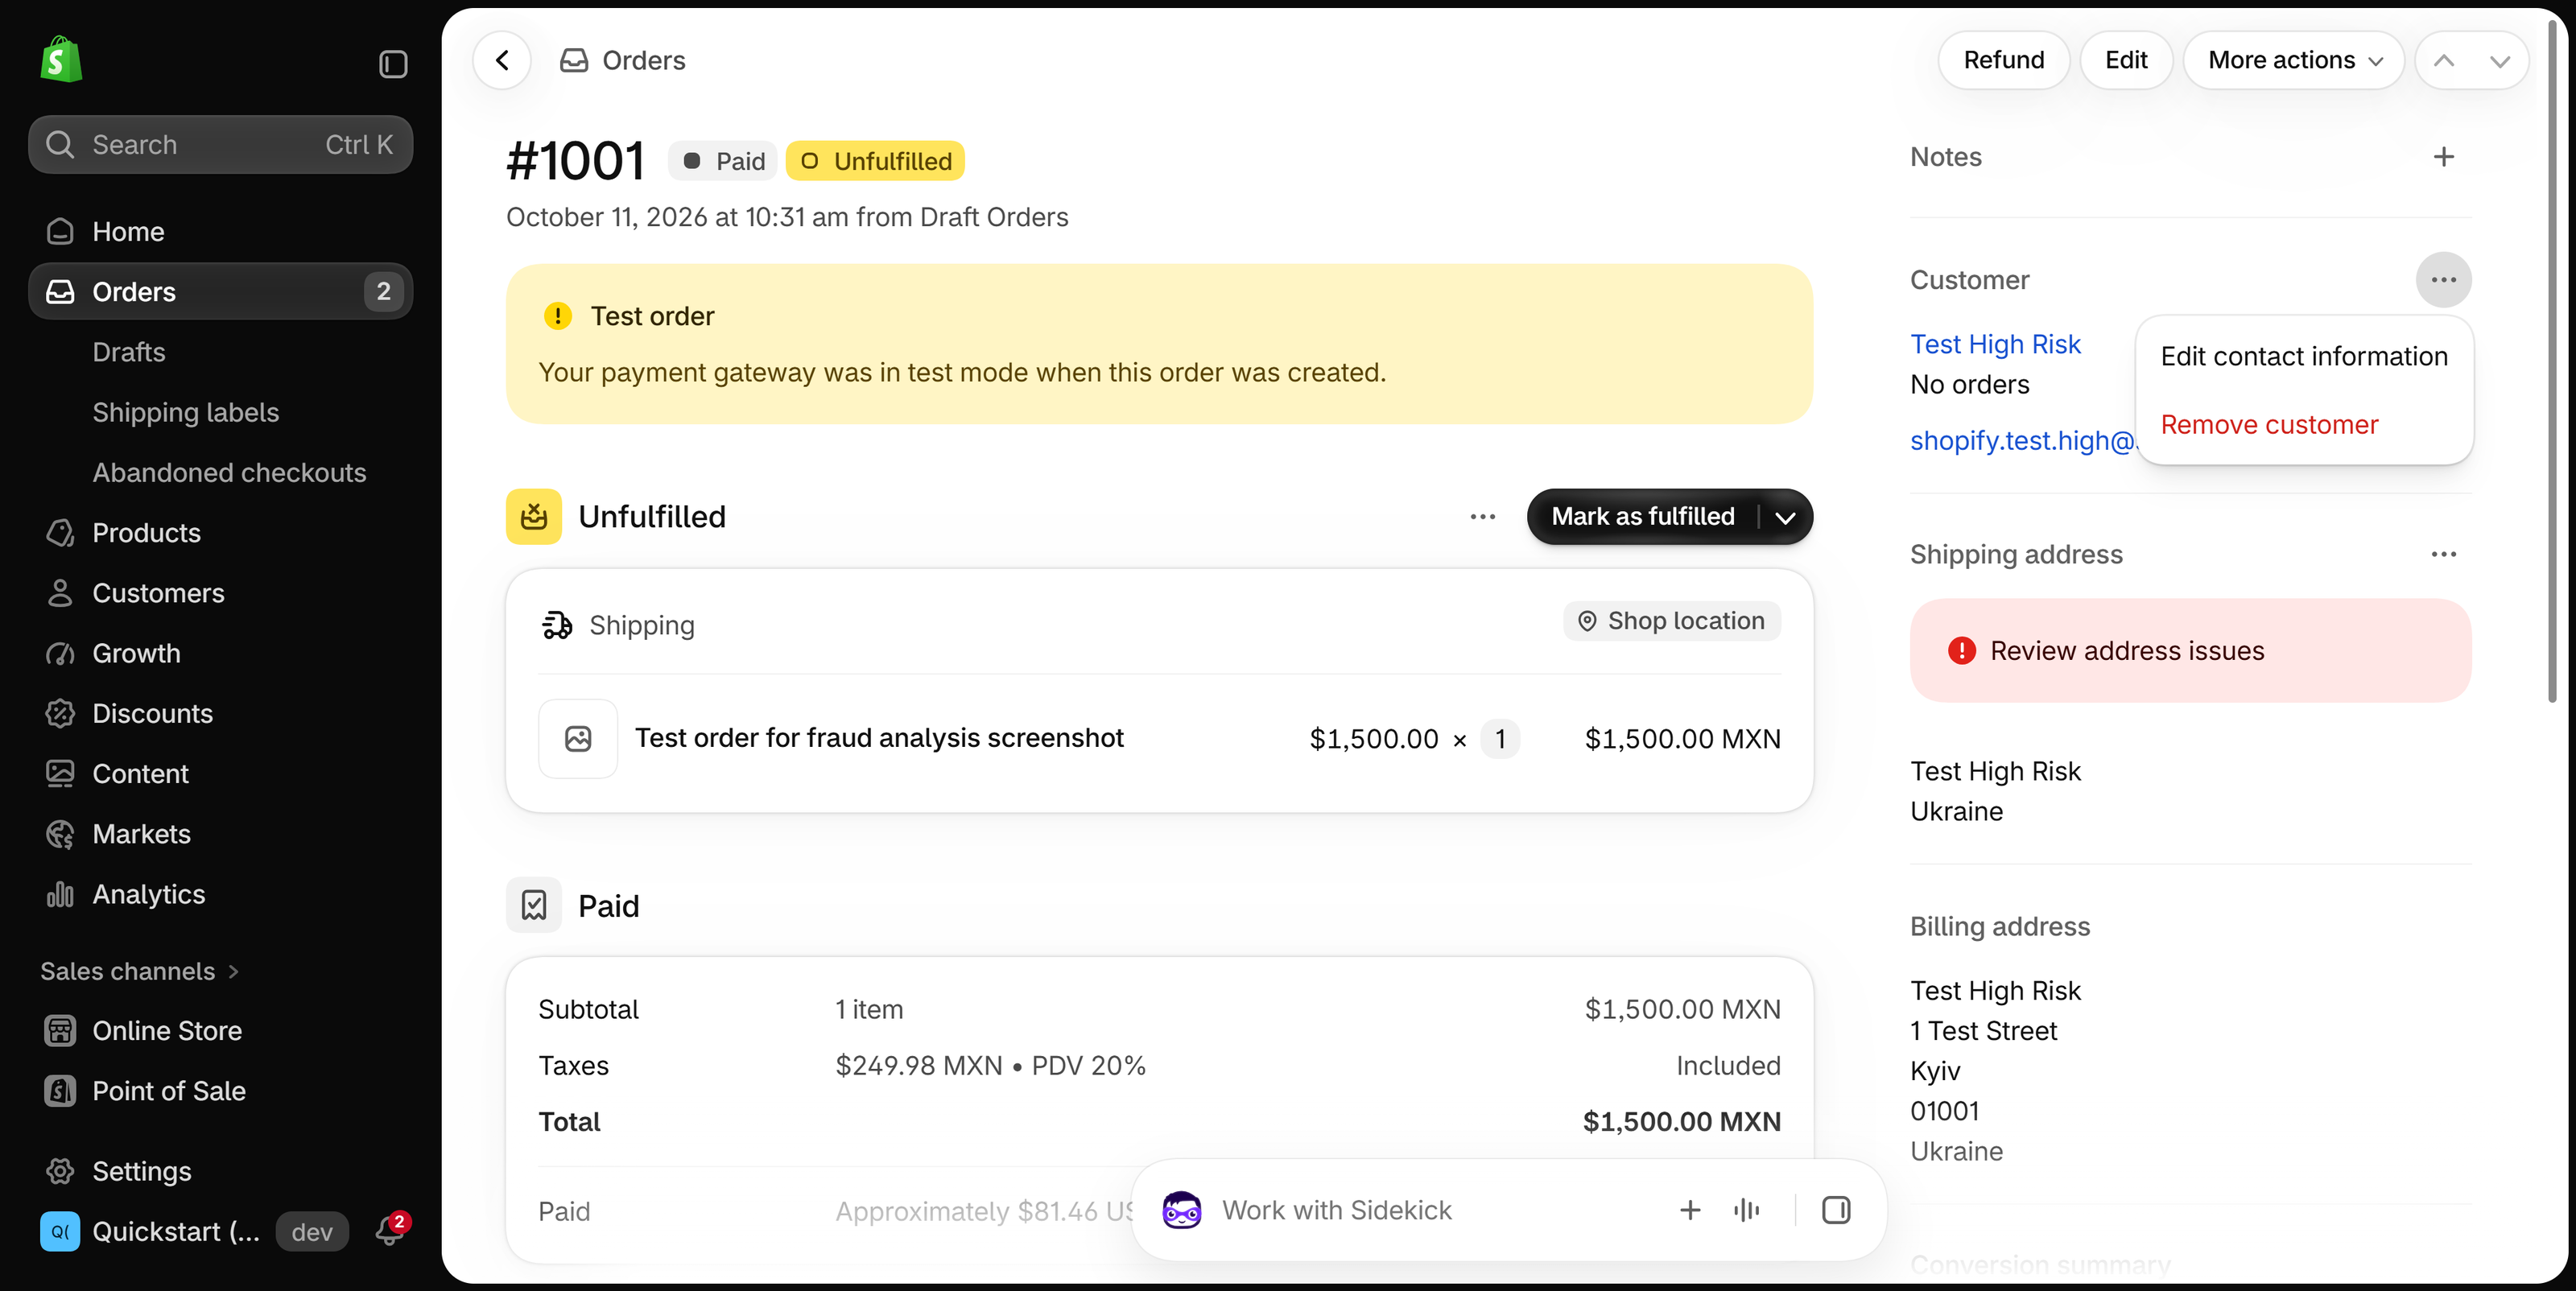2576x1291 pixels.
Task: Click the Unfulfilled status box icon
Action: click(x=534, y=517)
